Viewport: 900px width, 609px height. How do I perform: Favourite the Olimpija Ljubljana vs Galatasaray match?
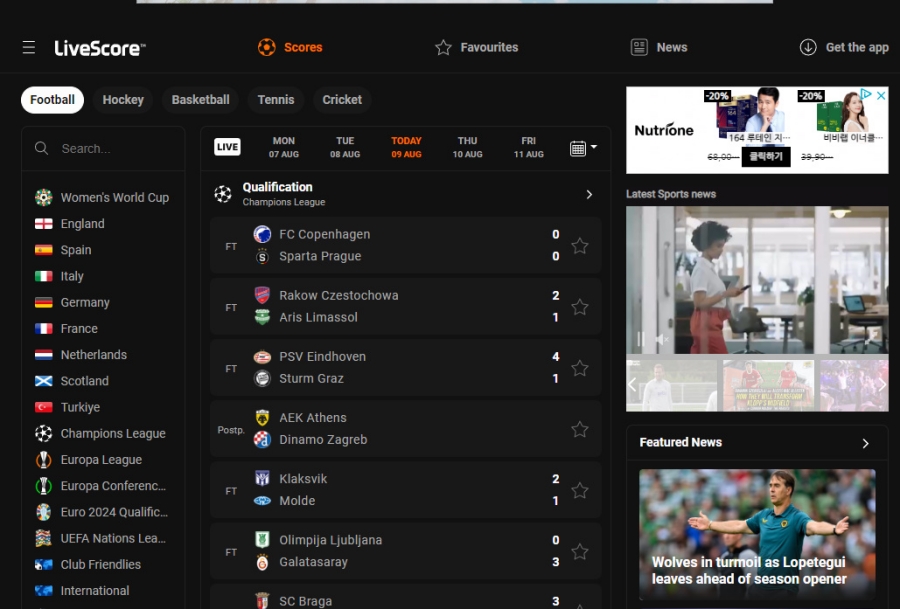580,552
